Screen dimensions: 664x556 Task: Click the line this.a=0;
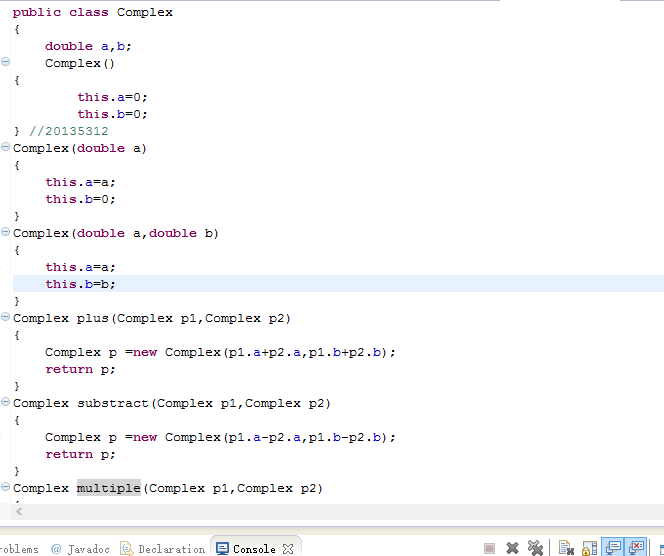112,97
